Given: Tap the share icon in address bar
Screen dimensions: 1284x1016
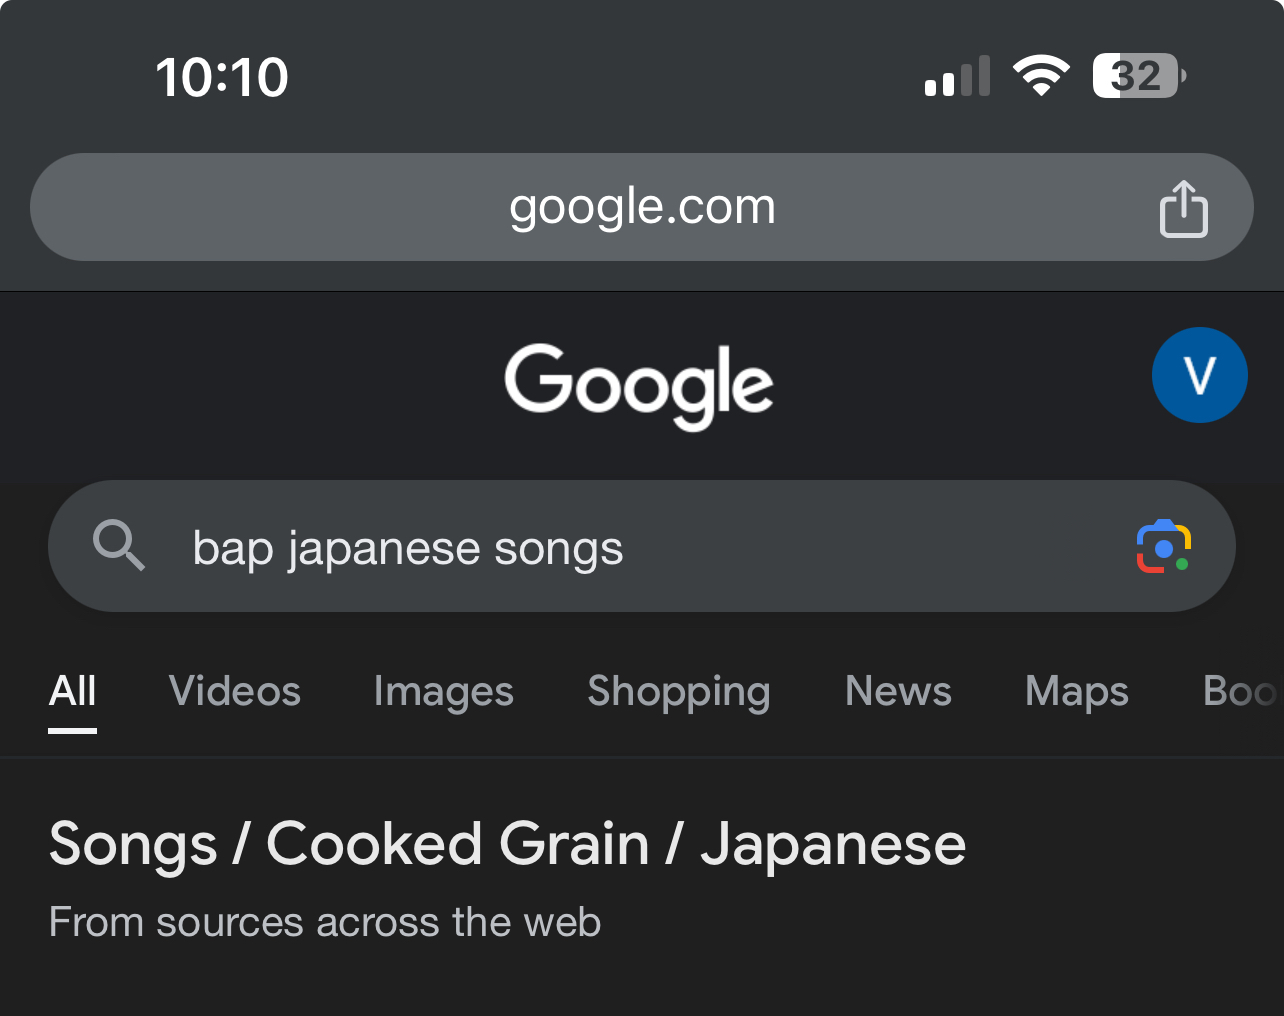Looking at the screenshot, I should click(x=1184, y=208).
